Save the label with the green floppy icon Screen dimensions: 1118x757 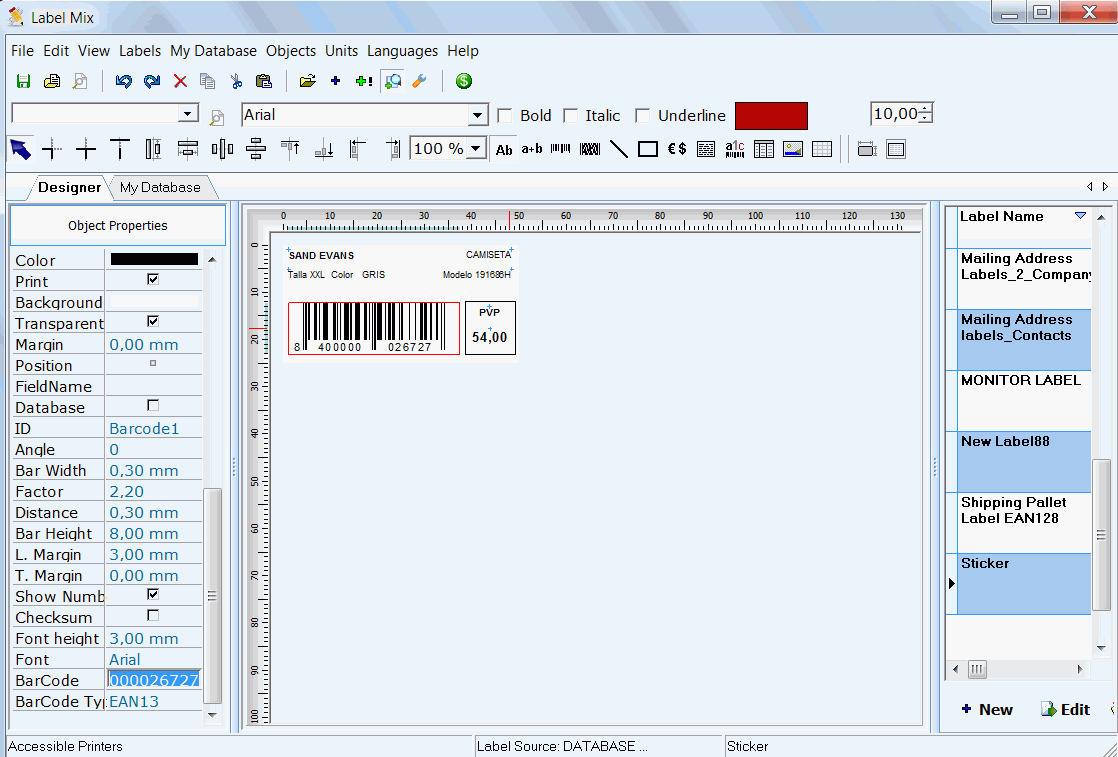[24, 81]
